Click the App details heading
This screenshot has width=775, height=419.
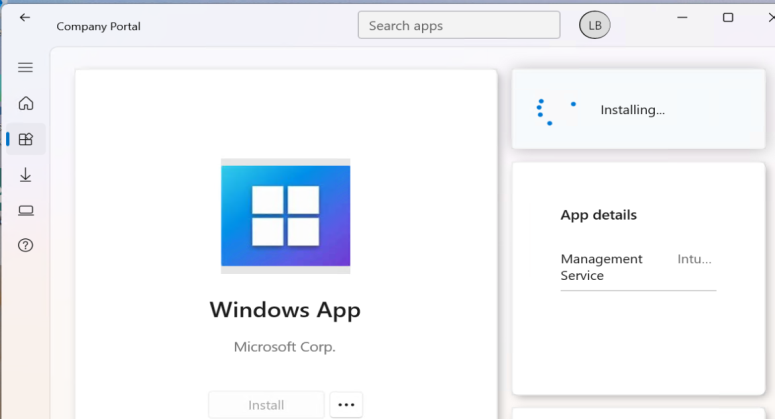pyautogui.click(x=599, y=215)
